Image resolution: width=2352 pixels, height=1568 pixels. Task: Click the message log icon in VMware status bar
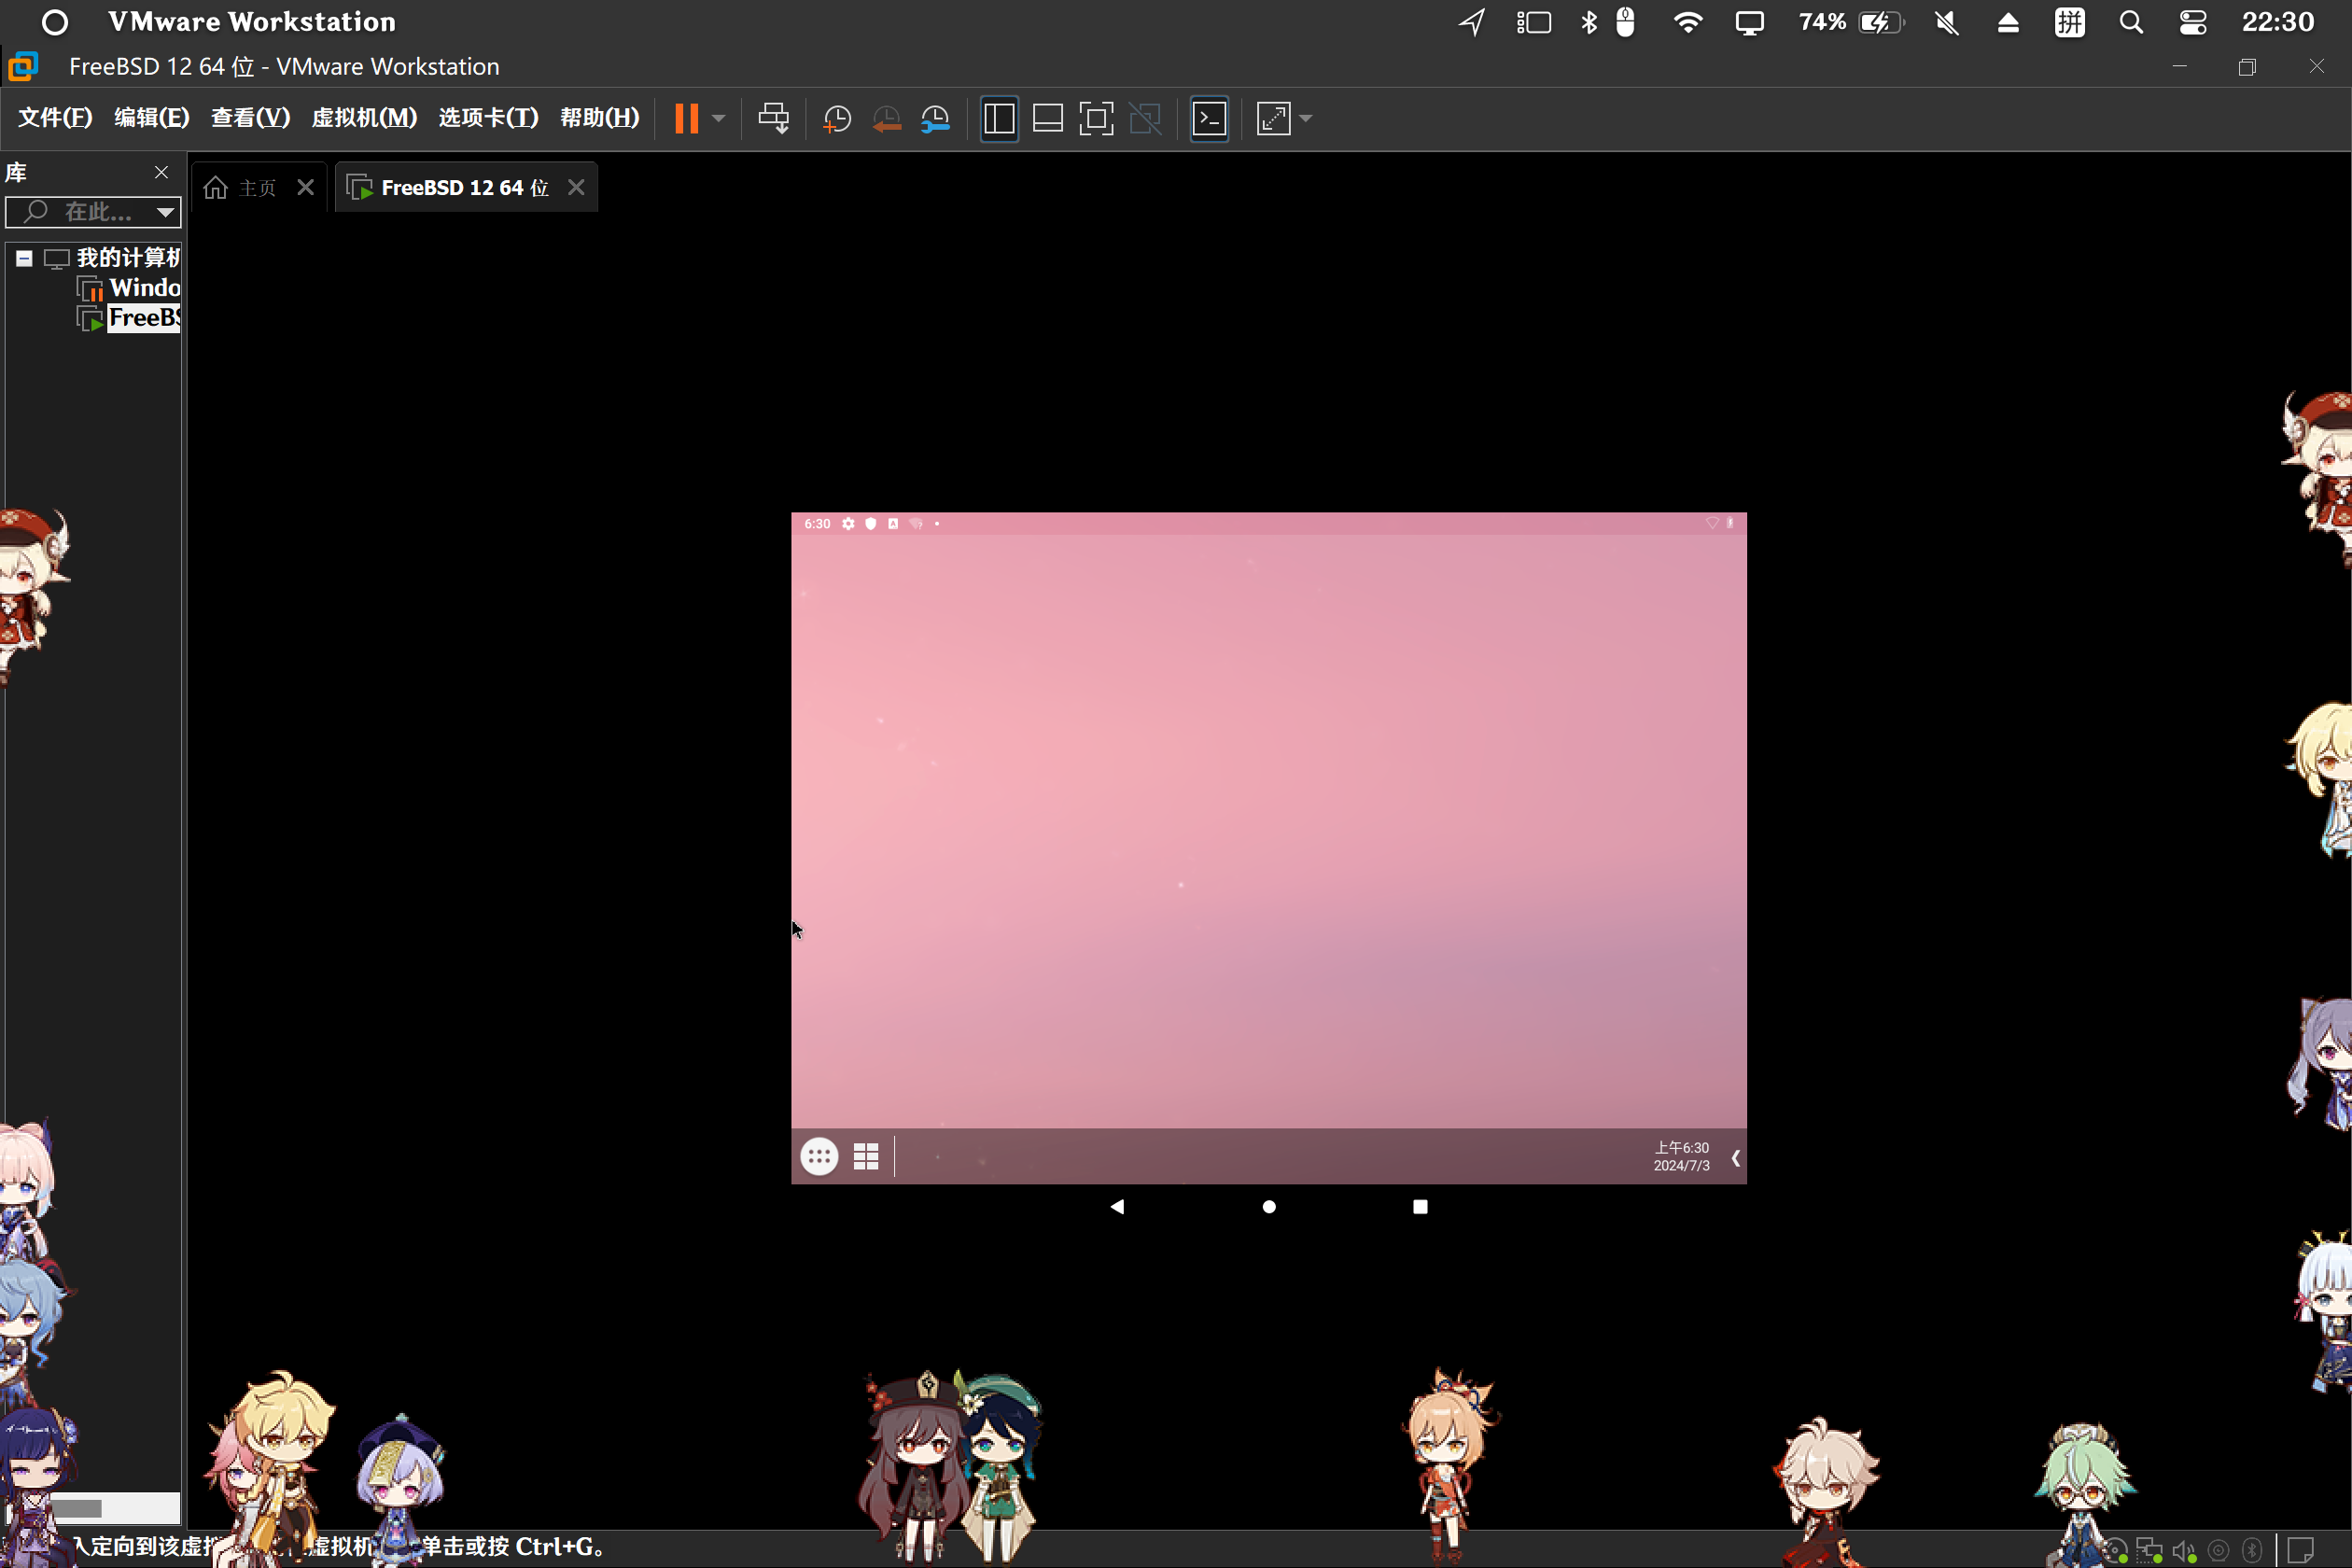[x=2300, y=1550]
